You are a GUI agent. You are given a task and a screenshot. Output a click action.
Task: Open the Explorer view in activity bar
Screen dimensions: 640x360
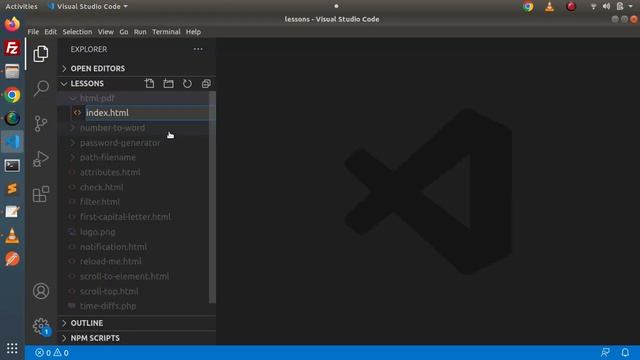[41, 54]
